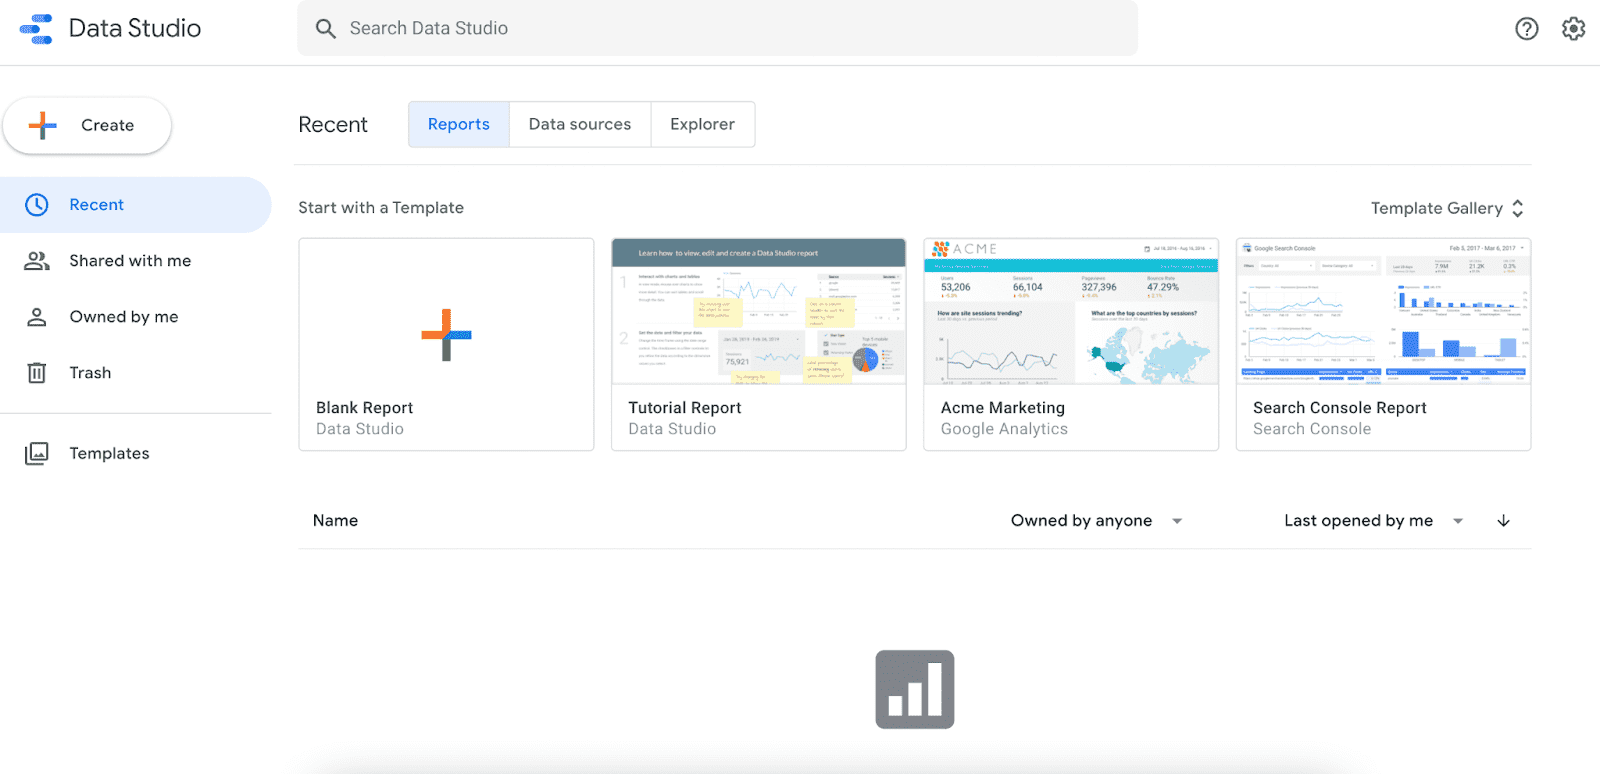1600x774 pixels.
Task: Switch to the Explorer tab
Action: [x=702, y=124]
